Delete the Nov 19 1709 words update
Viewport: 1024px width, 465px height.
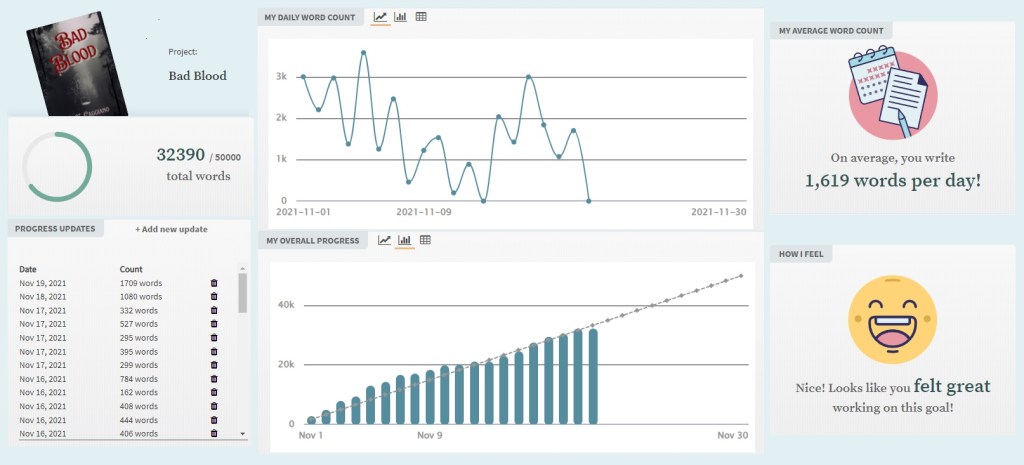point(214,283)
